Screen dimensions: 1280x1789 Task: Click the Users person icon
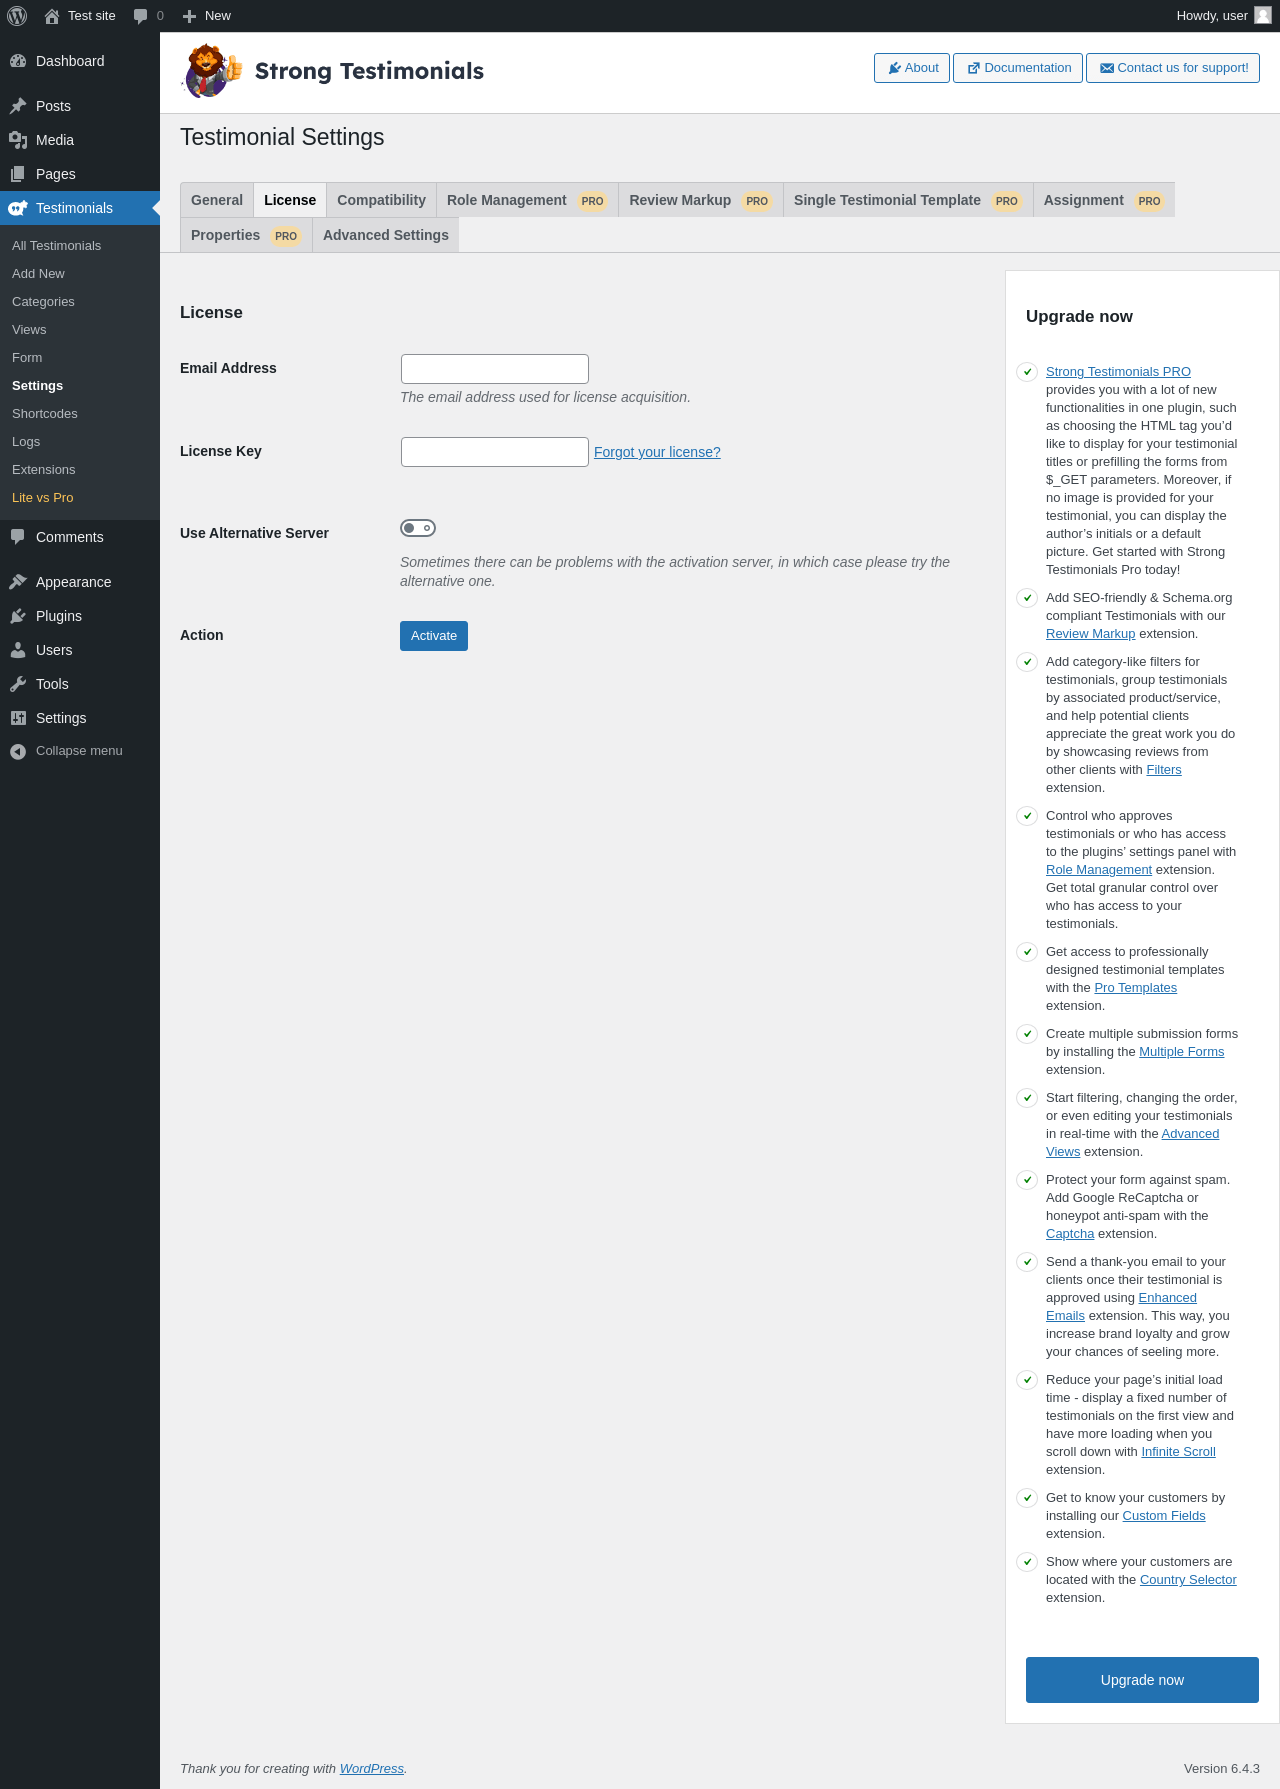coord(18,650)
